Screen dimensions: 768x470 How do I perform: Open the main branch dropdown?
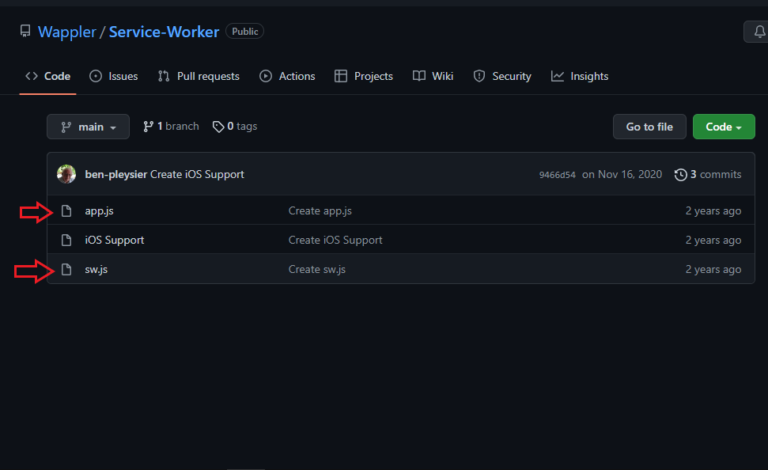pos(88,127)
